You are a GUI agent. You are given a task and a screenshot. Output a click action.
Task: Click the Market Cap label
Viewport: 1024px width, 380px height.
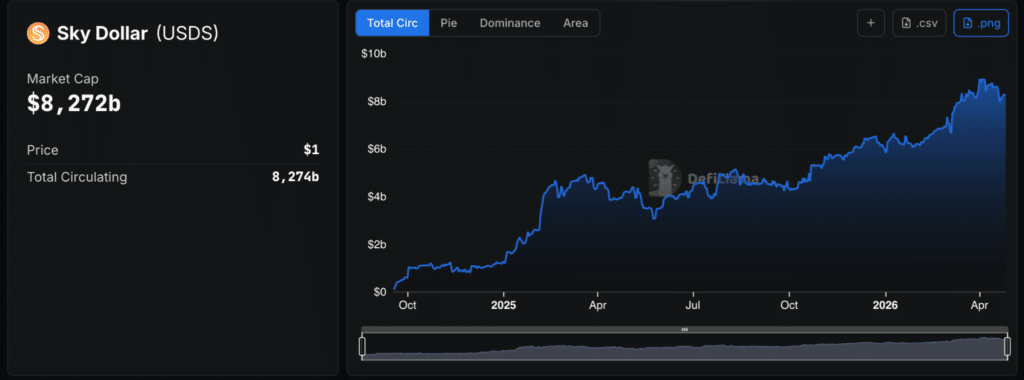[63, 78]
